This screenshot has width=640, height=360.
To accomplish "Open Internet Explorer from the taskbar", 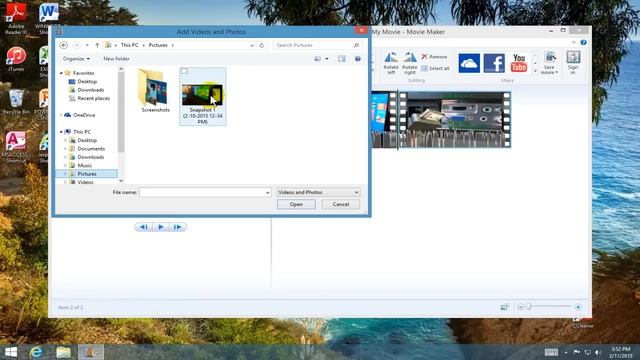I will [x=36, y=352].
